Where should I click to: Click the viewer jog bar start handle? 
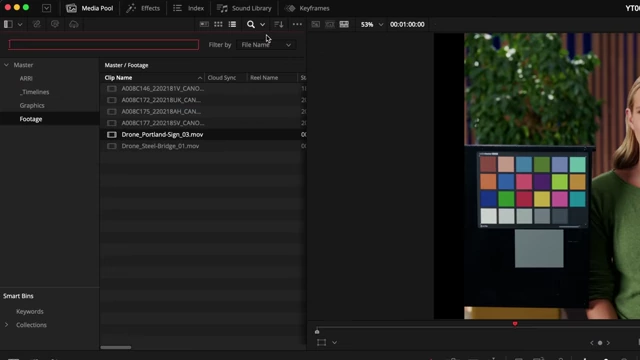click(317, 331)
